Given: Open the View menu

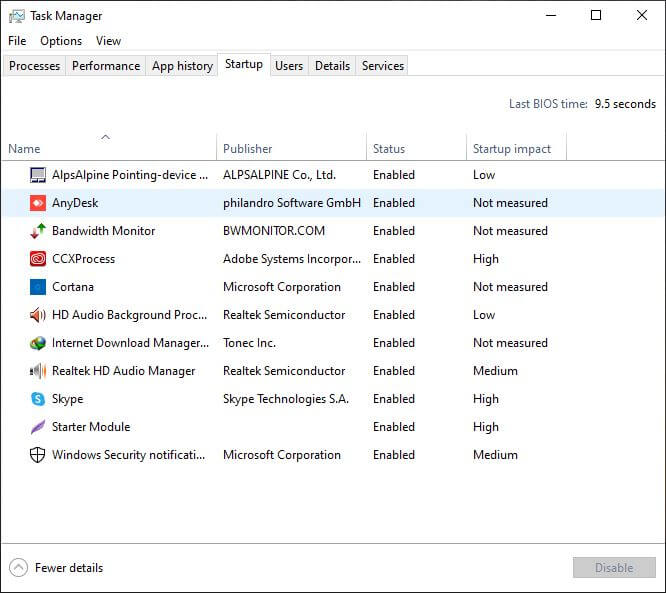Looking at the screenshot, I should click(x=108, y=41).
